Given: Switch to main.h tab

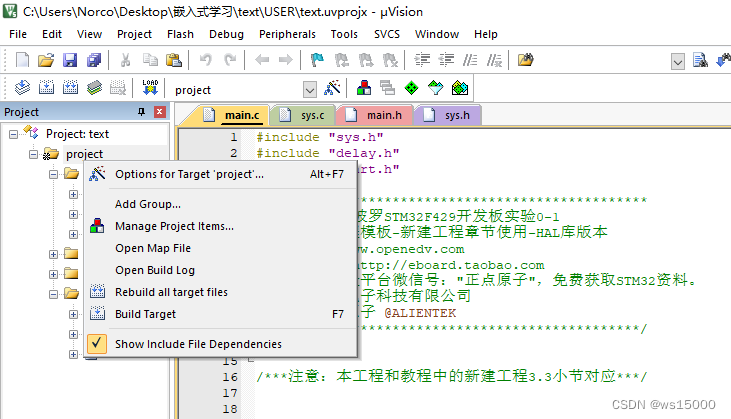Looking at the screenshot, I should pyautogui.click(x=374, y=115).
